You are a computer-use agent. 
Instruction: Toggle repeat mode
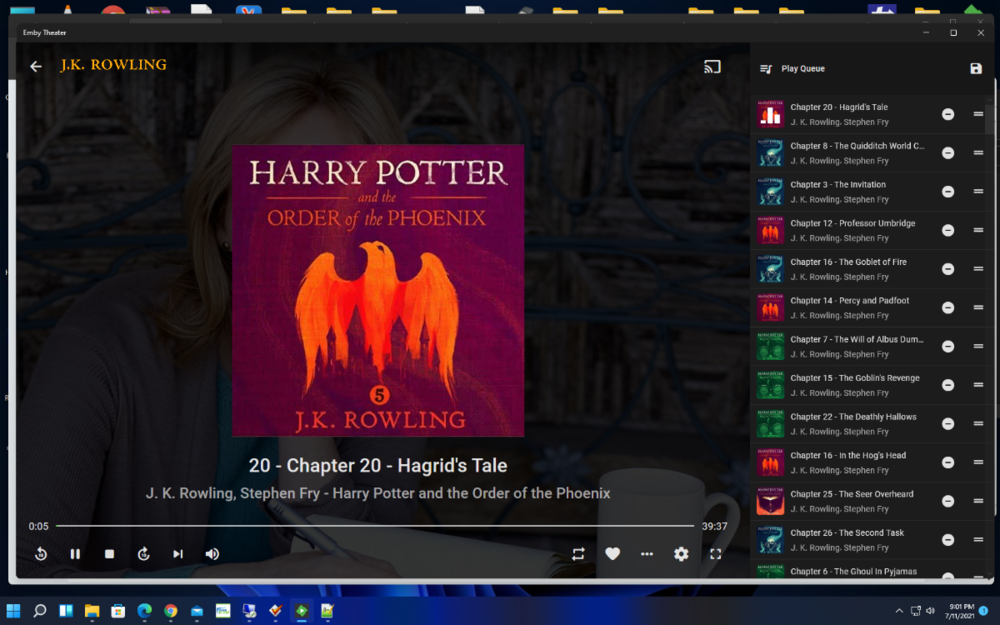pyautogui.click(x=578, y=554)
